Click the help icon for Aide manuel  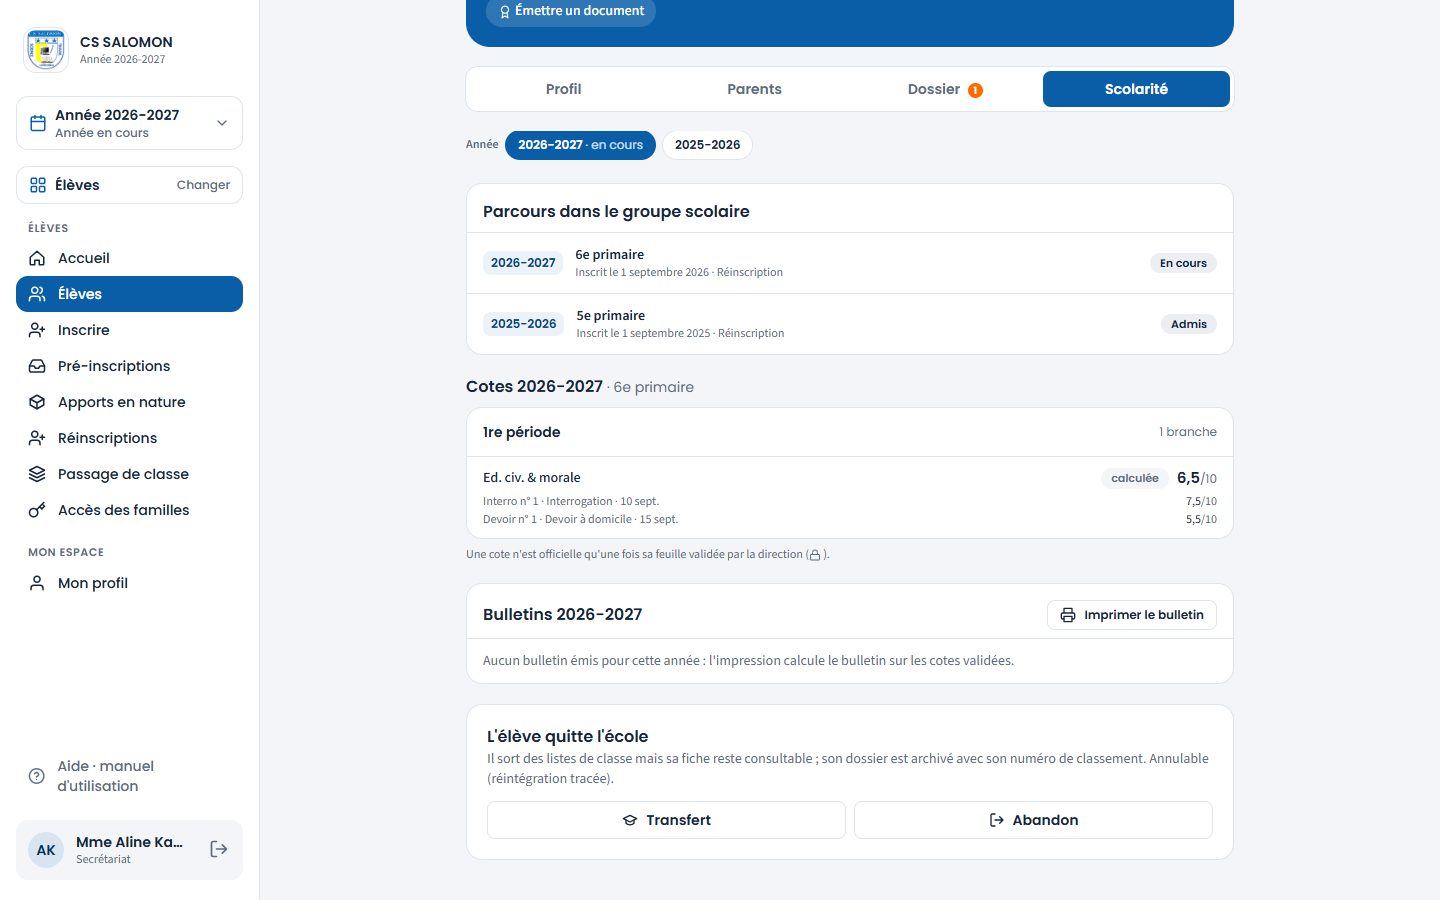(x=37, y=776)
